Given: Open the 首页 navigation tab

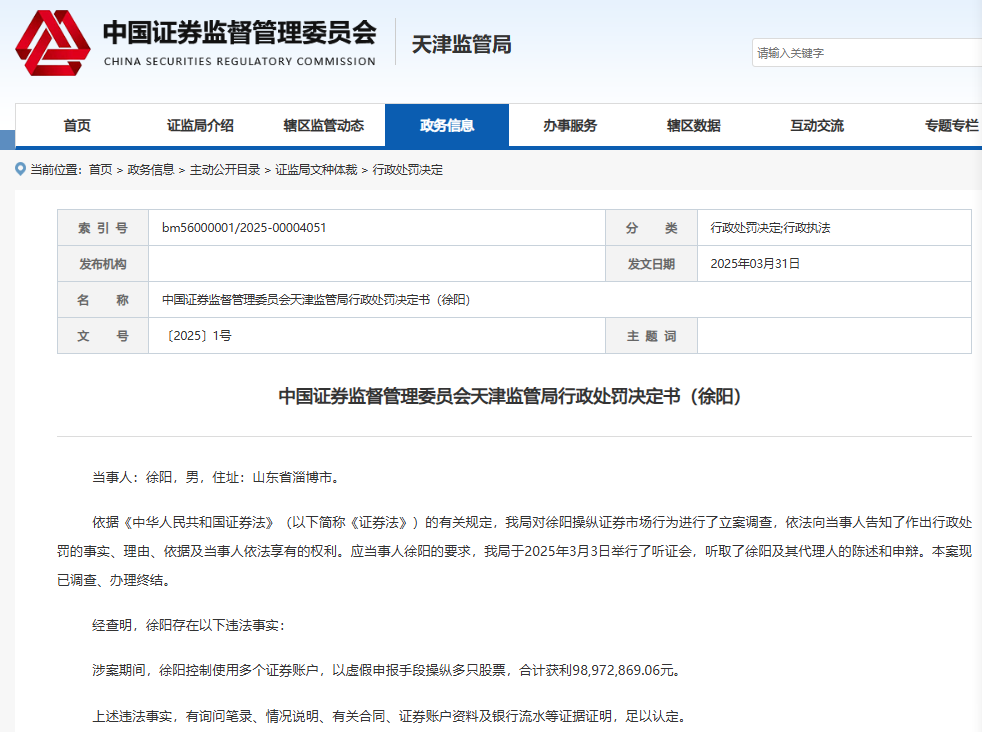Looking at the screenshot, I should click(77, 126).
